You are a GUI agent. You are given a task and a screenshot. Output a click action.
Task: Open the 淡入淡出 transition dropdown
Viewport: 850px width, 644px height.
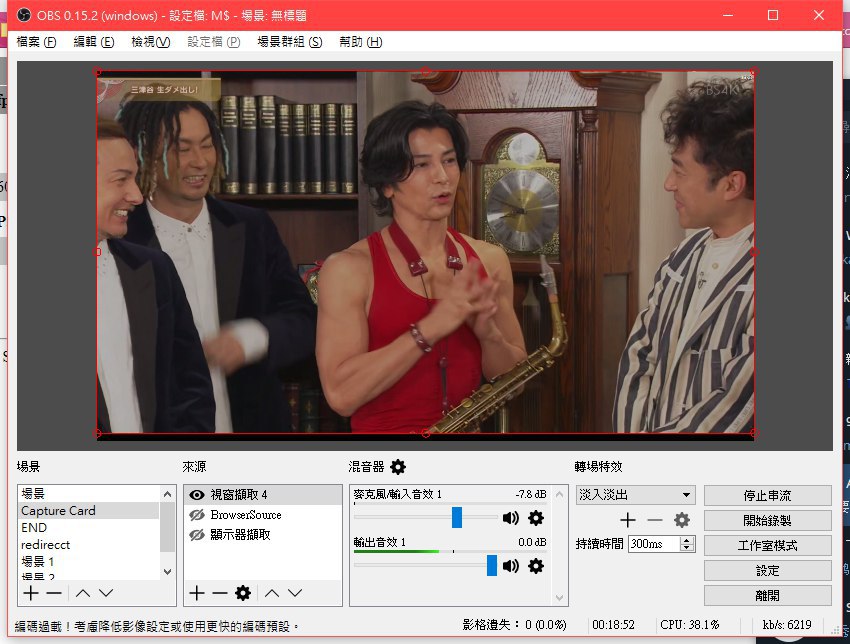635,495
